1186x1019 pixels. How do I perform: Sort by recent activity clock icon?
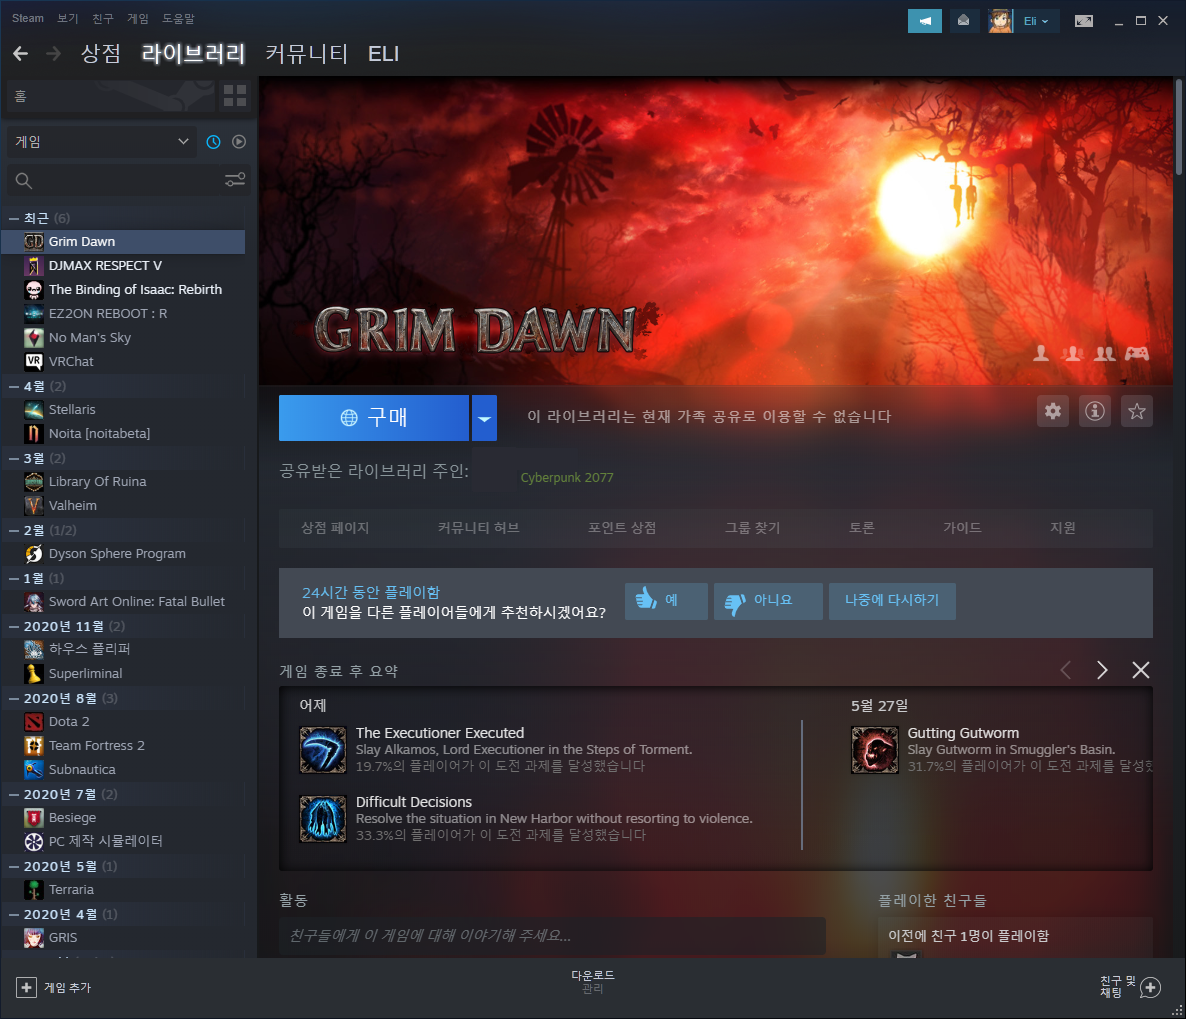[x=213, y=141]
